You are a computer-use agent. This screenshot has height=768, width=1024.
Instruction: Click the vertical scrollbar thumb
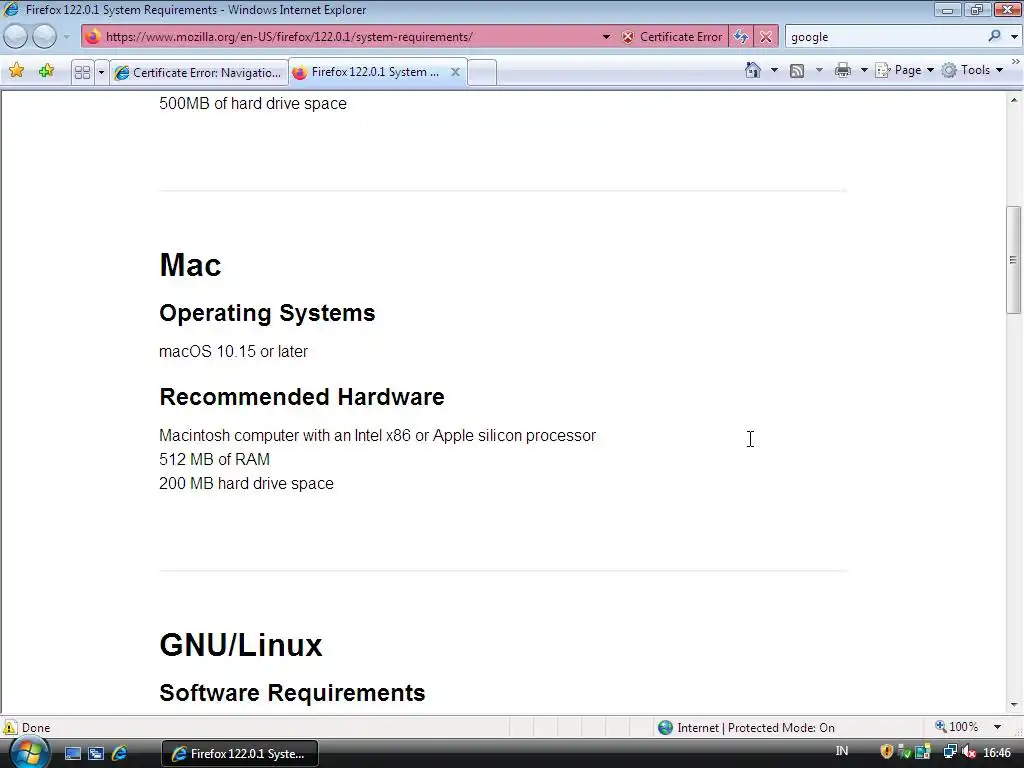pos(1014,260)
